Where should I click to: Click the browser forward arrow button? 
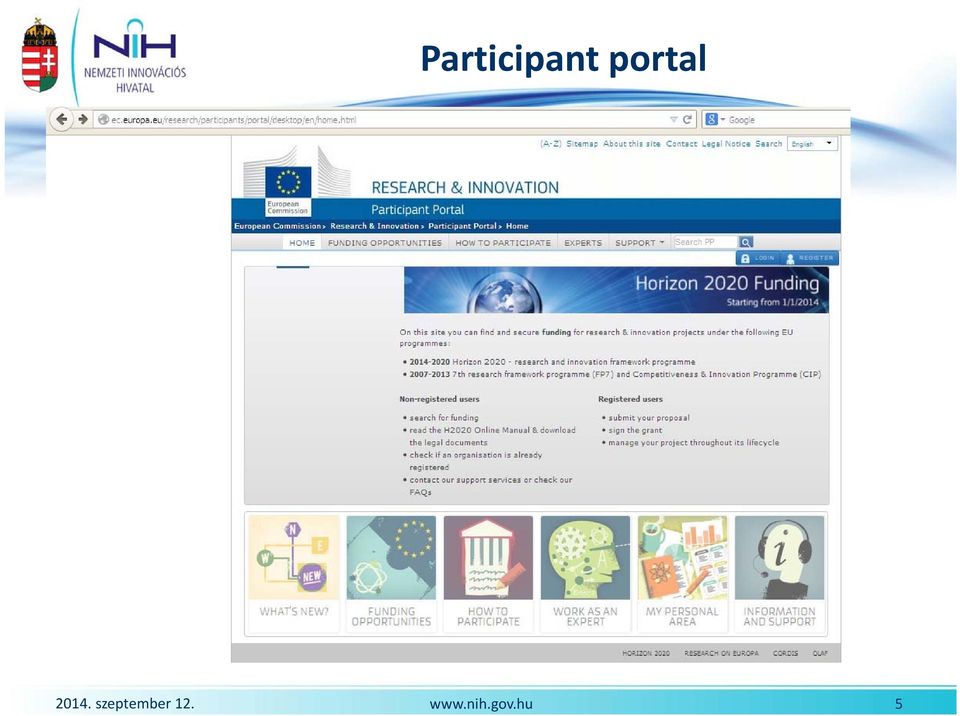click(x=83, y=119)
